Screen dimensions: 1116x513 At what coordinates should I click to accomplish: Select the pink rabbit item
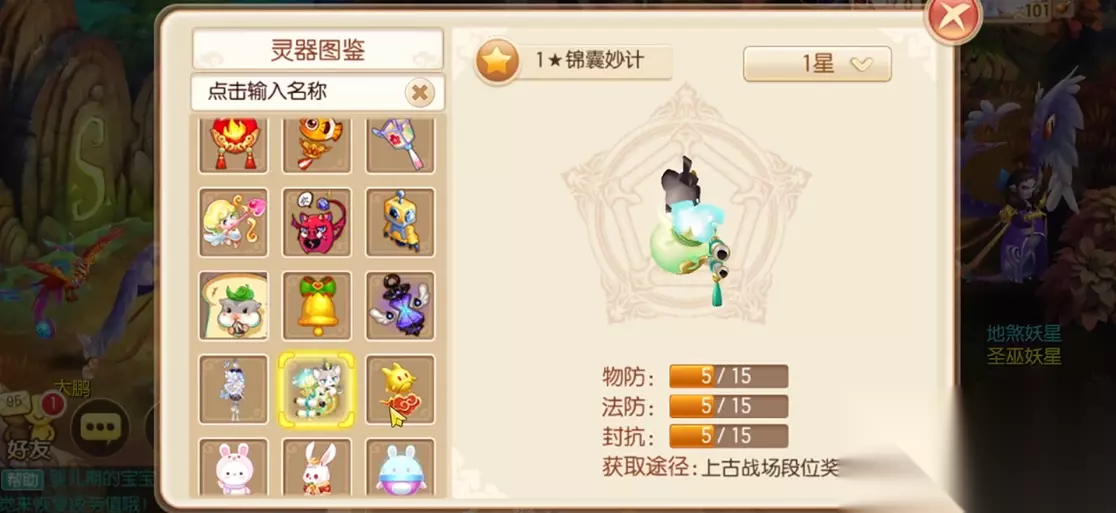click(x=233, y=467)
